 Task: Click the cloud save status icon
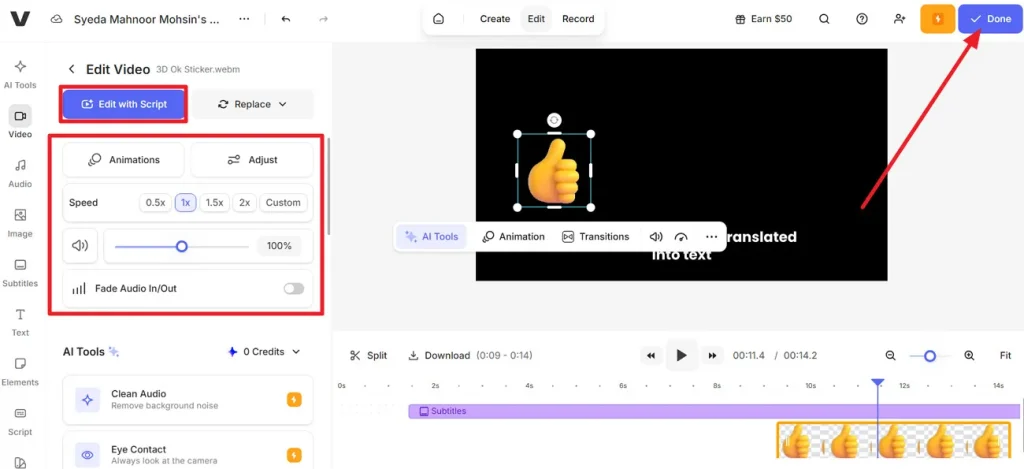(57, 19)
